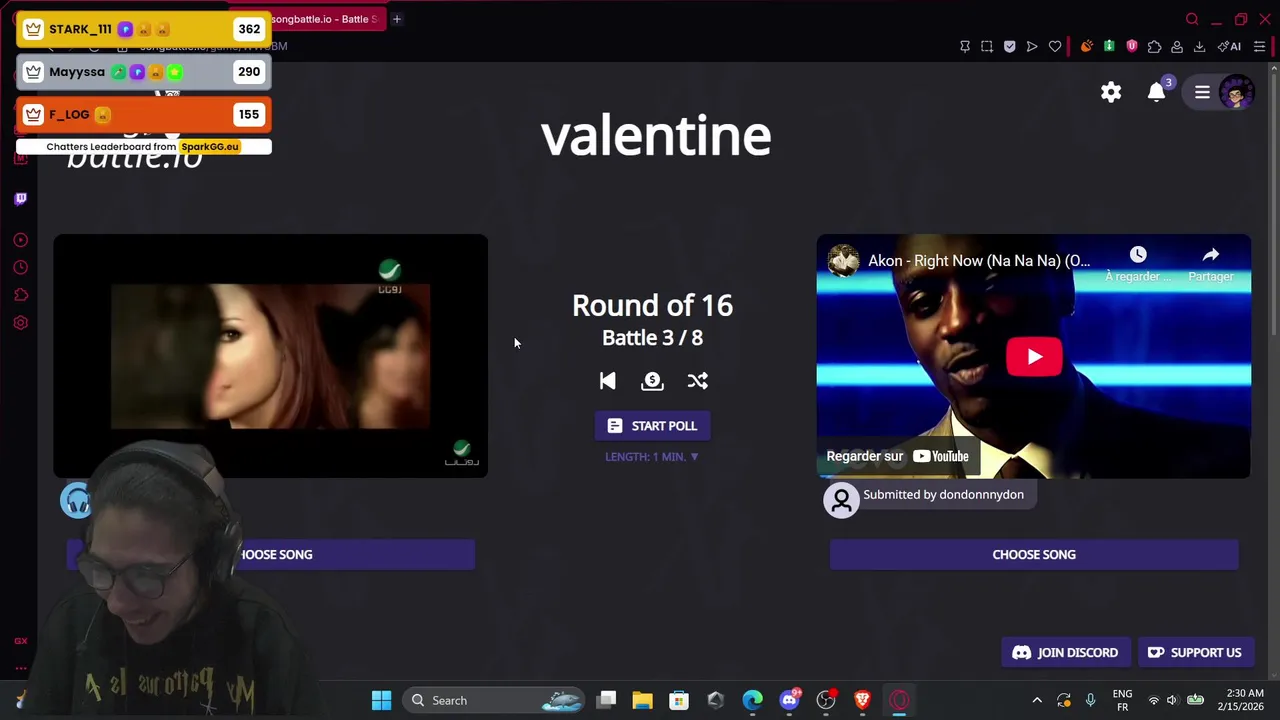Click the orange megaphone extension icon

1086,46
